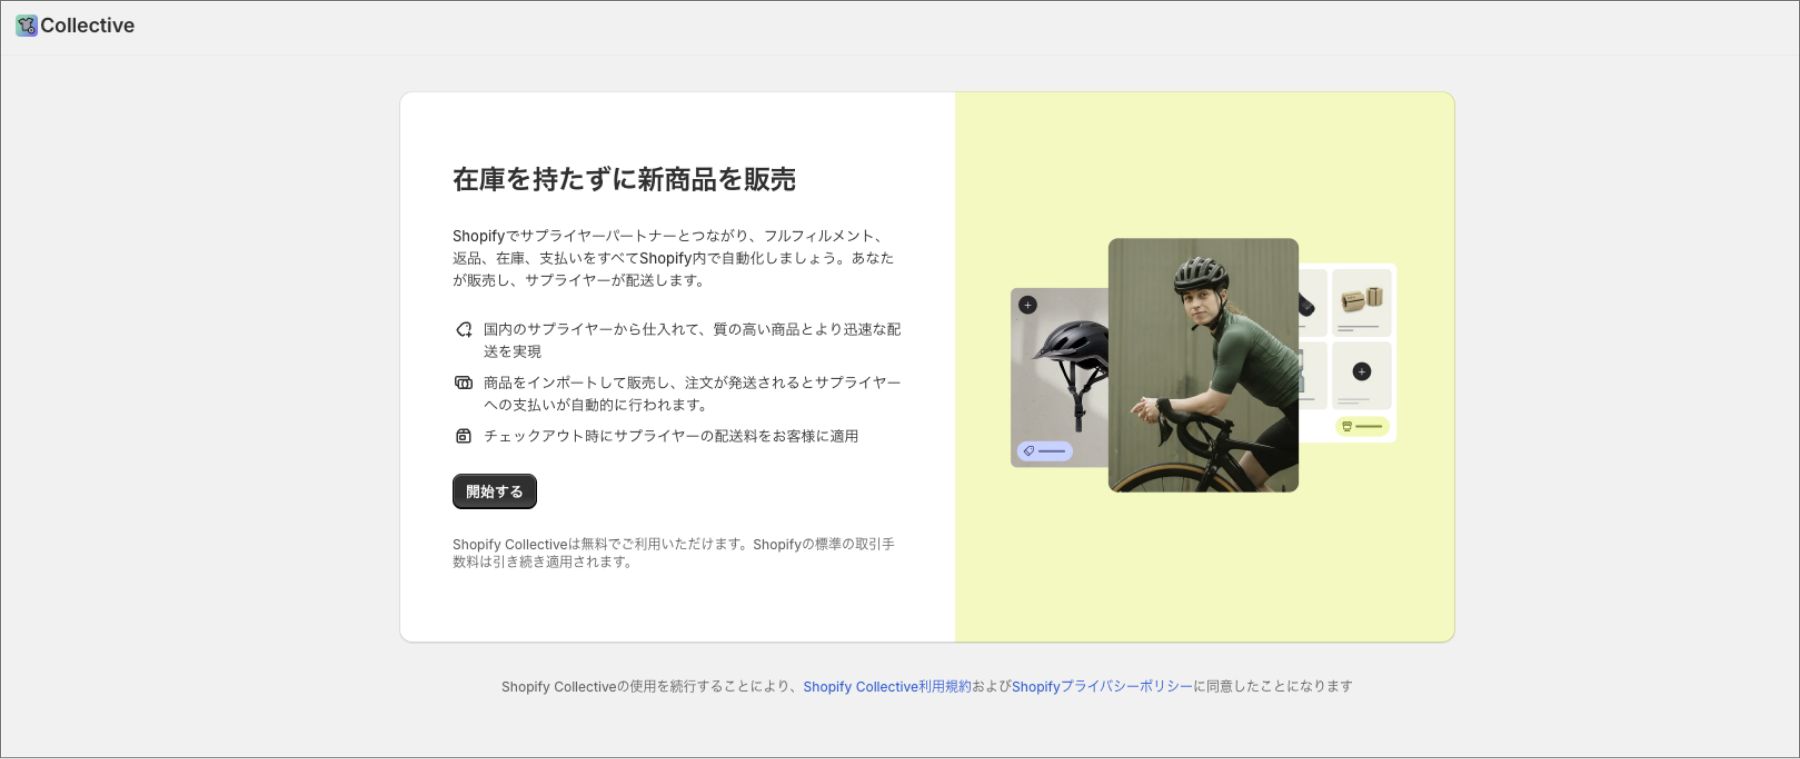Click the bullet about 商品をインポート payments
This screenshot has width=1800, height=759.
click(x=691, y=394)
